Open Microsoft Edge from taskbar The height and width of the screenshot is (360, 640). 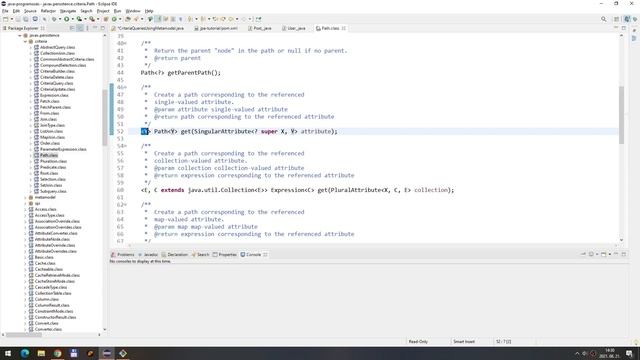click(x=24, y=353)
